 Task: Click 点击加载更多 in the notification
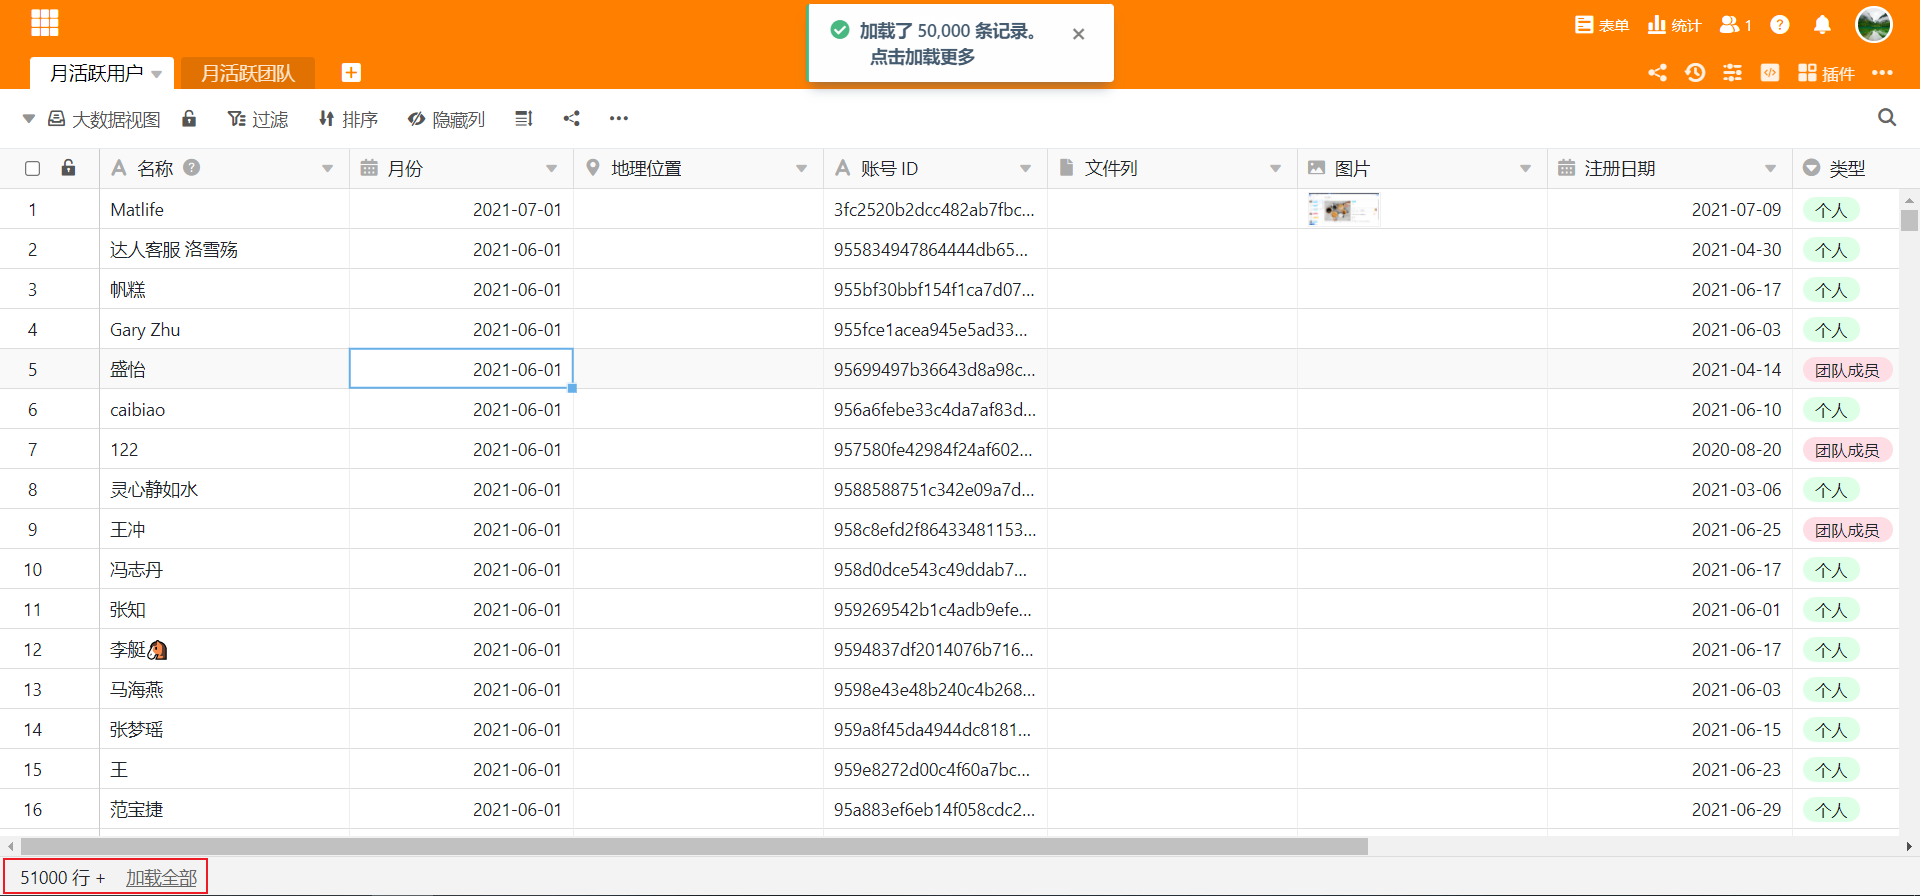click(922, 57)
